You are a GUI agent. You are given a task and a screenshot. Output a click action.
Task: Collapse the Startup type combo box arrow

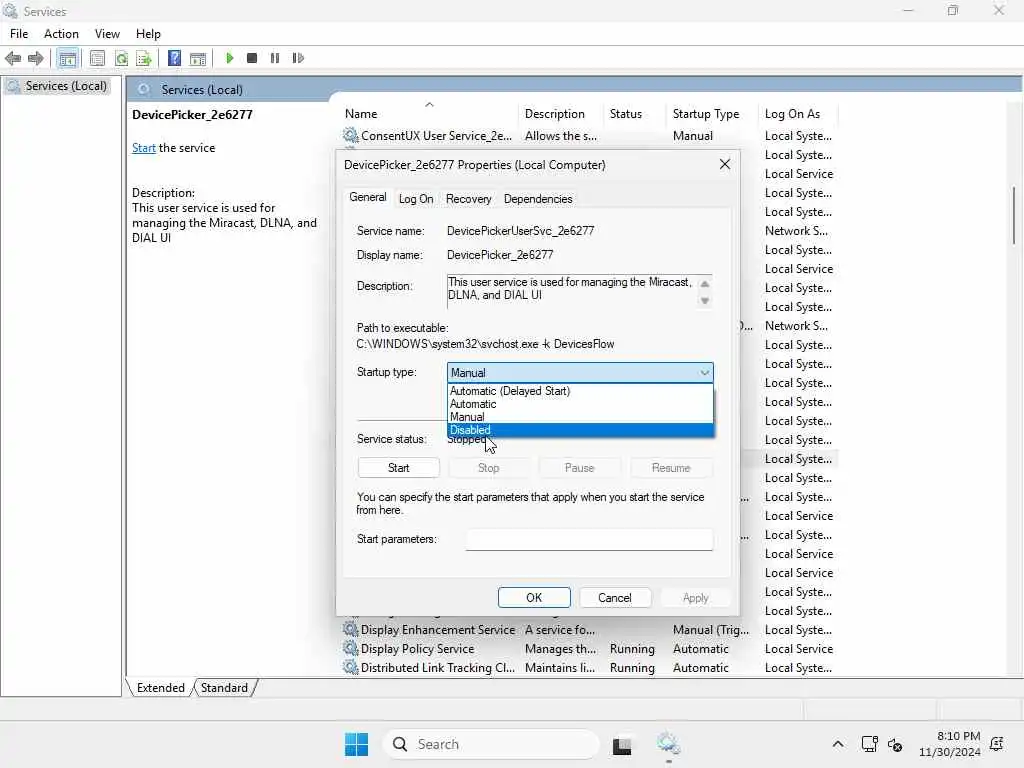[704, 372]
